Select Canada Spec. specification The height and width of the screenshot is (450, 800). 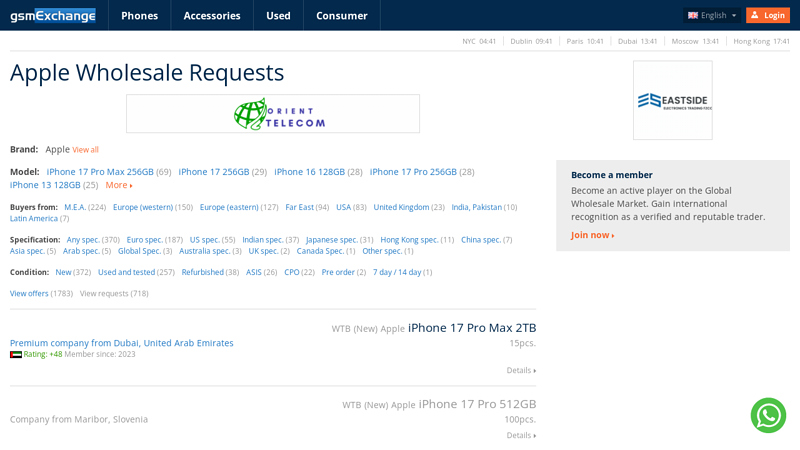[320, 251]
